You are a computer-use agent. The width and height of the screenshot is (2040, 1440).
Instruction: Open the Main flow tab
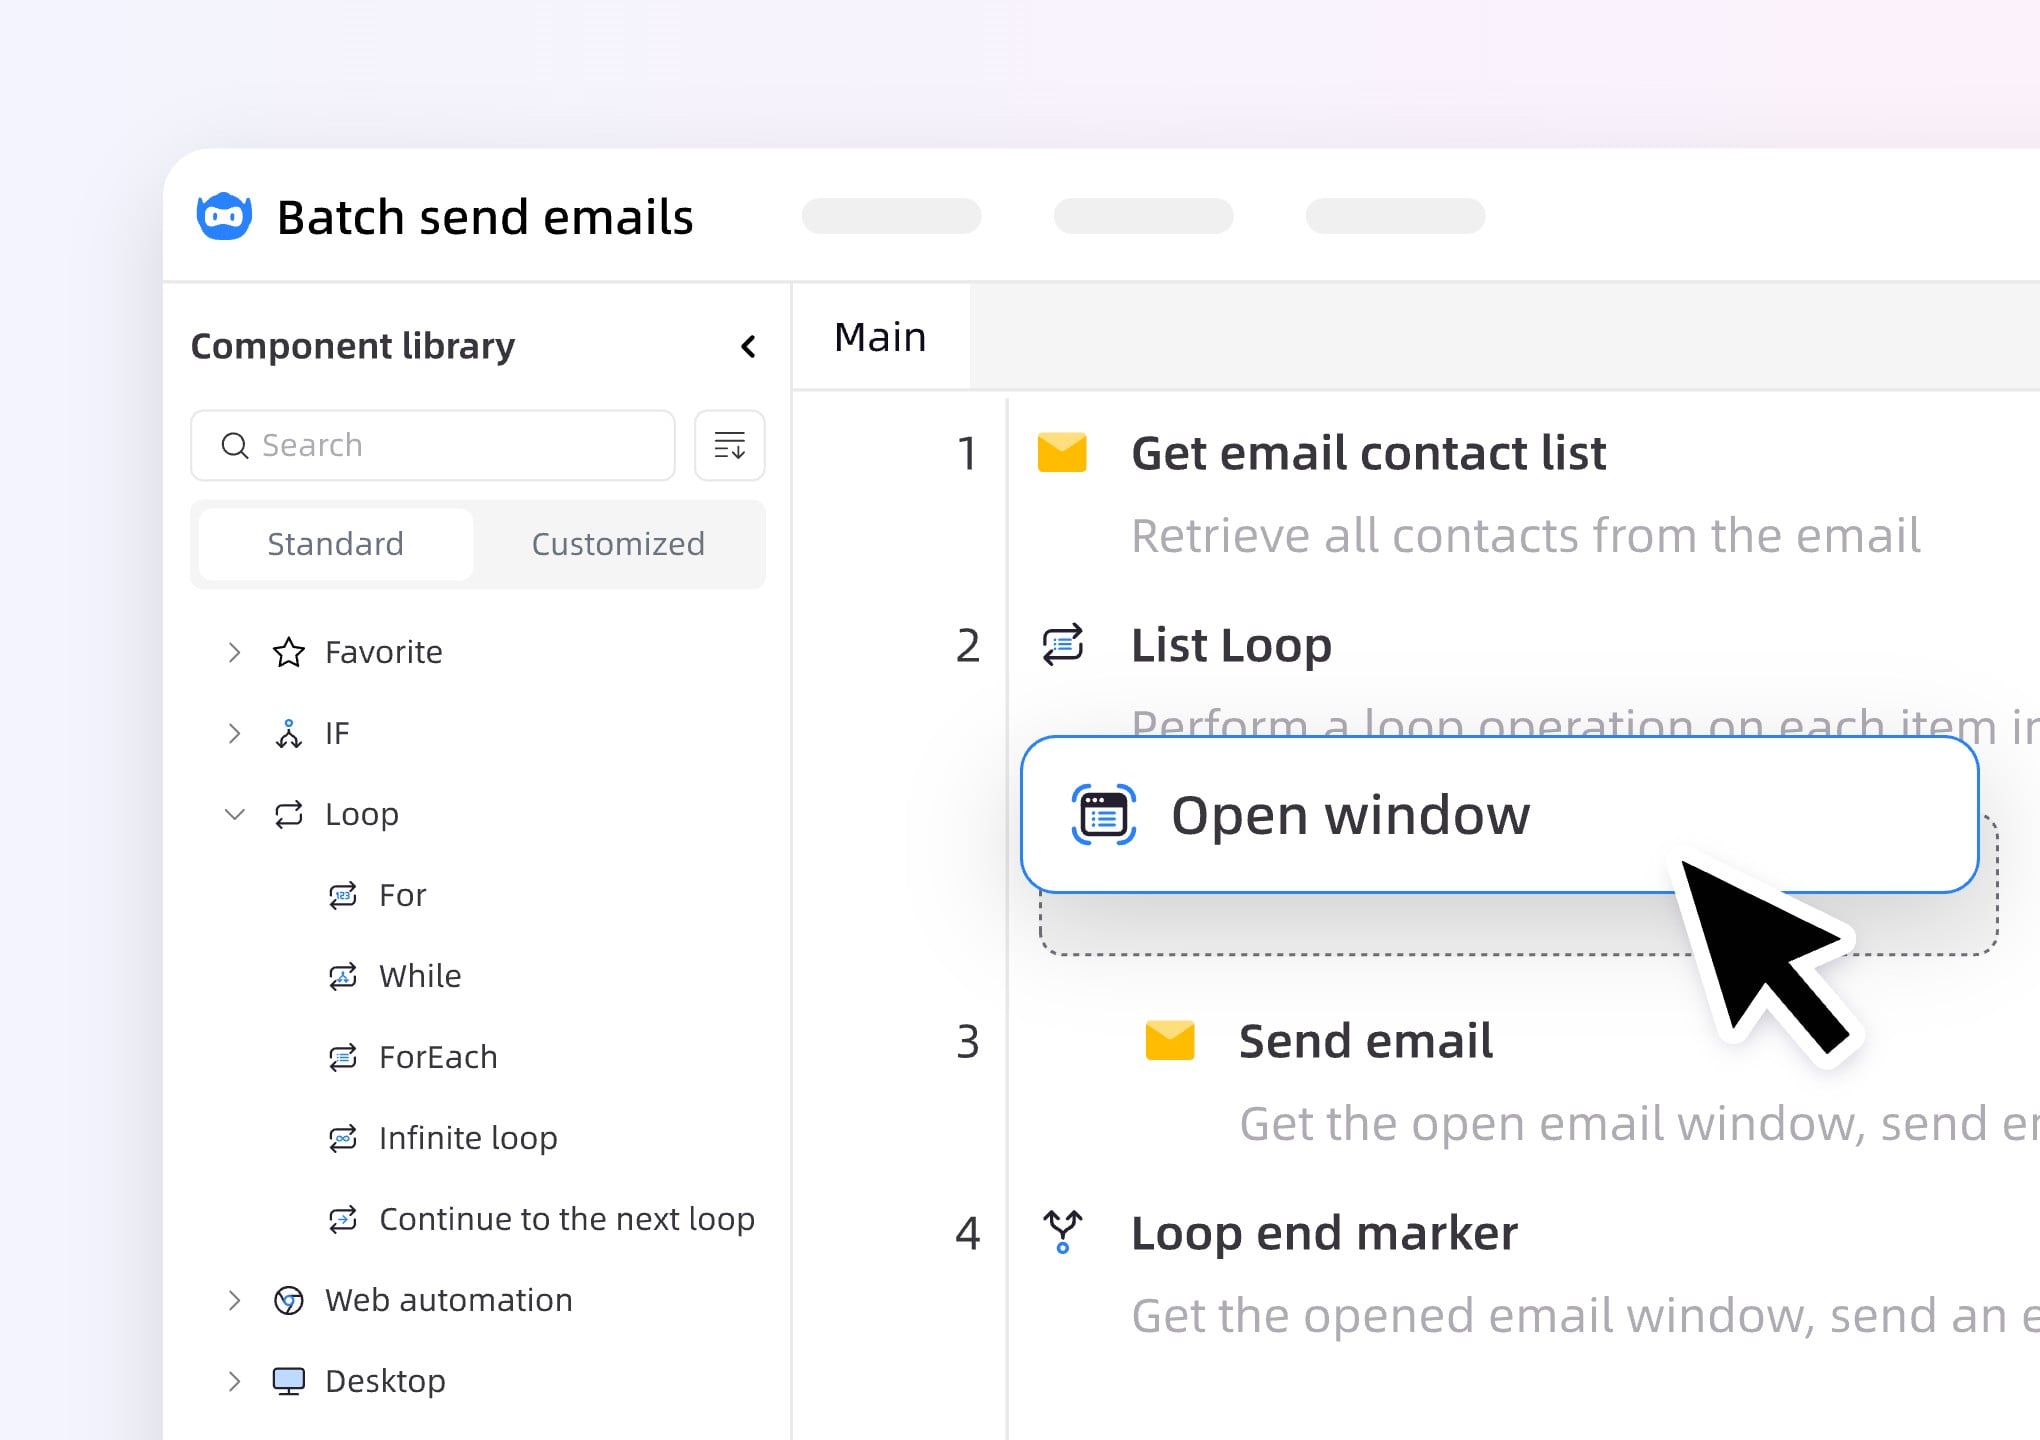coord(880,337)
